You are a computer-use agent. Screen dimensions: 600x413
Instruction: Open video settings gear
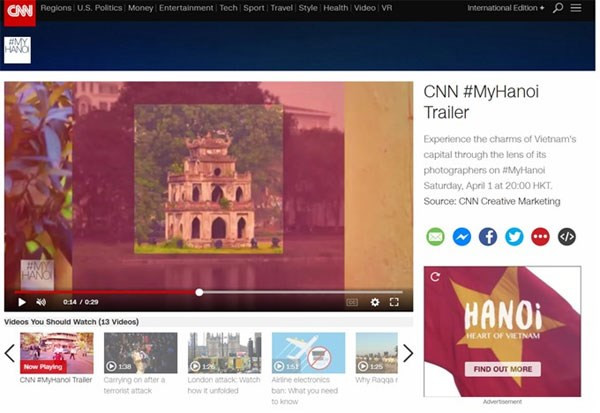point(375,302)
